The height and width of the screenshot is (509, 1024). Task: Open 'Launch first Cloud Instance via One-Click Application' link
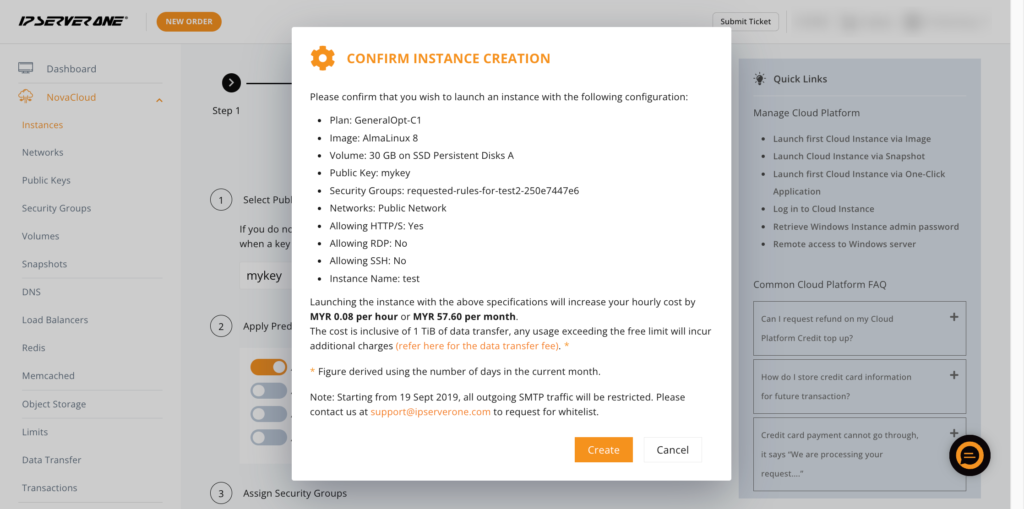coord(859,182)
